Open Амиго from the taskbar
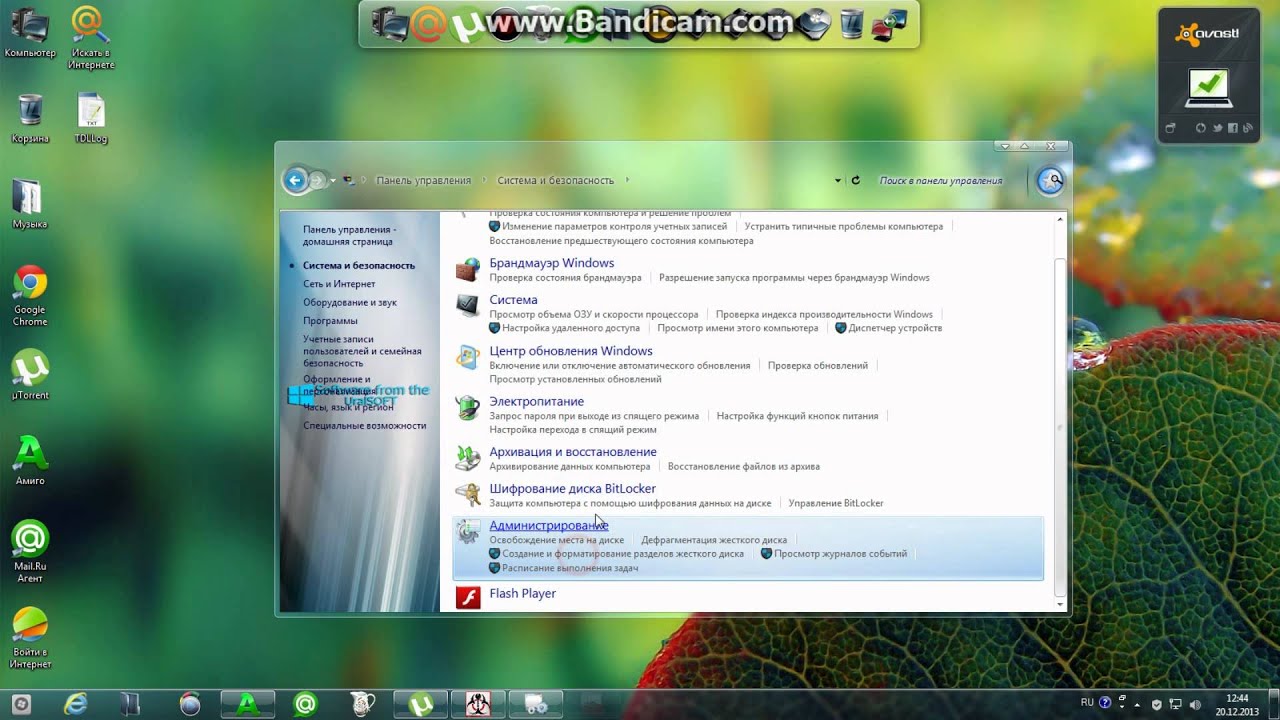The image size is (1280, 720). click(x=248, y=704)
